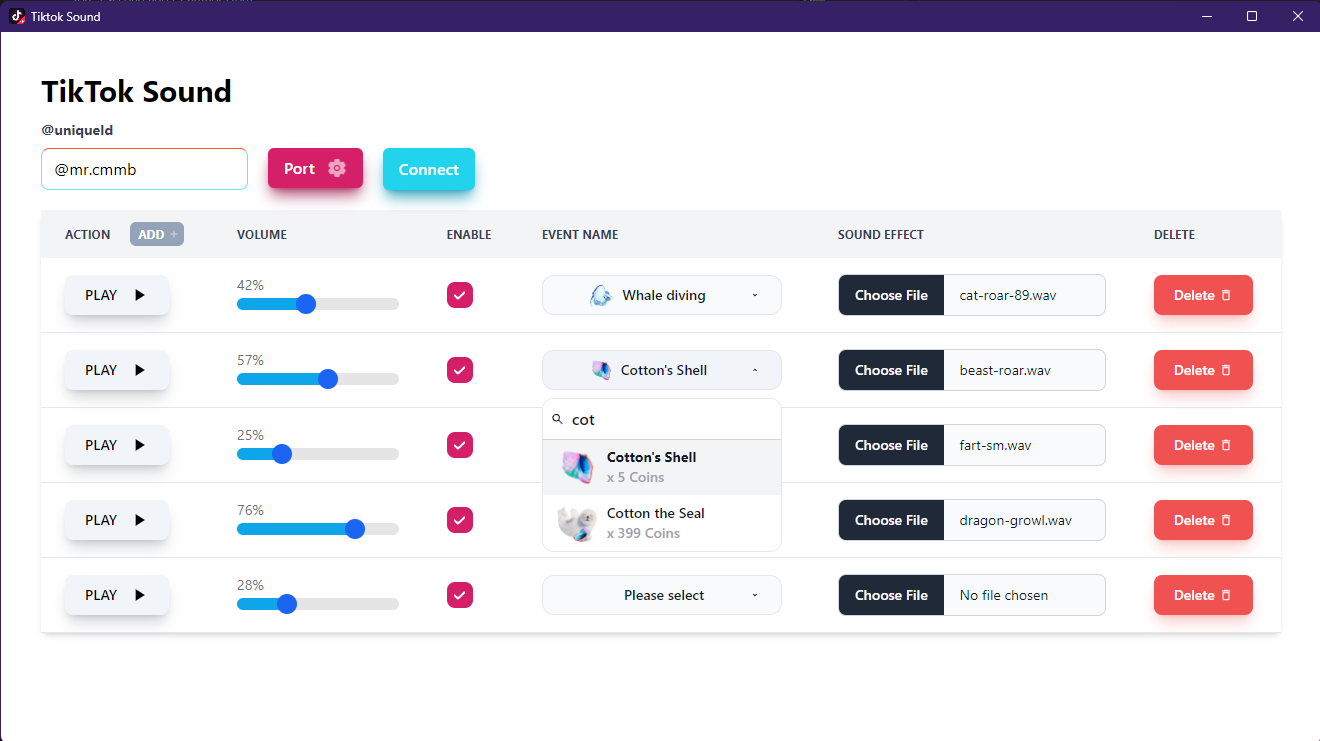Screen dimensions: 1320x741
Task: Click the @mr.cmmb uniqueId input field
Action: (x=144, y=169)
